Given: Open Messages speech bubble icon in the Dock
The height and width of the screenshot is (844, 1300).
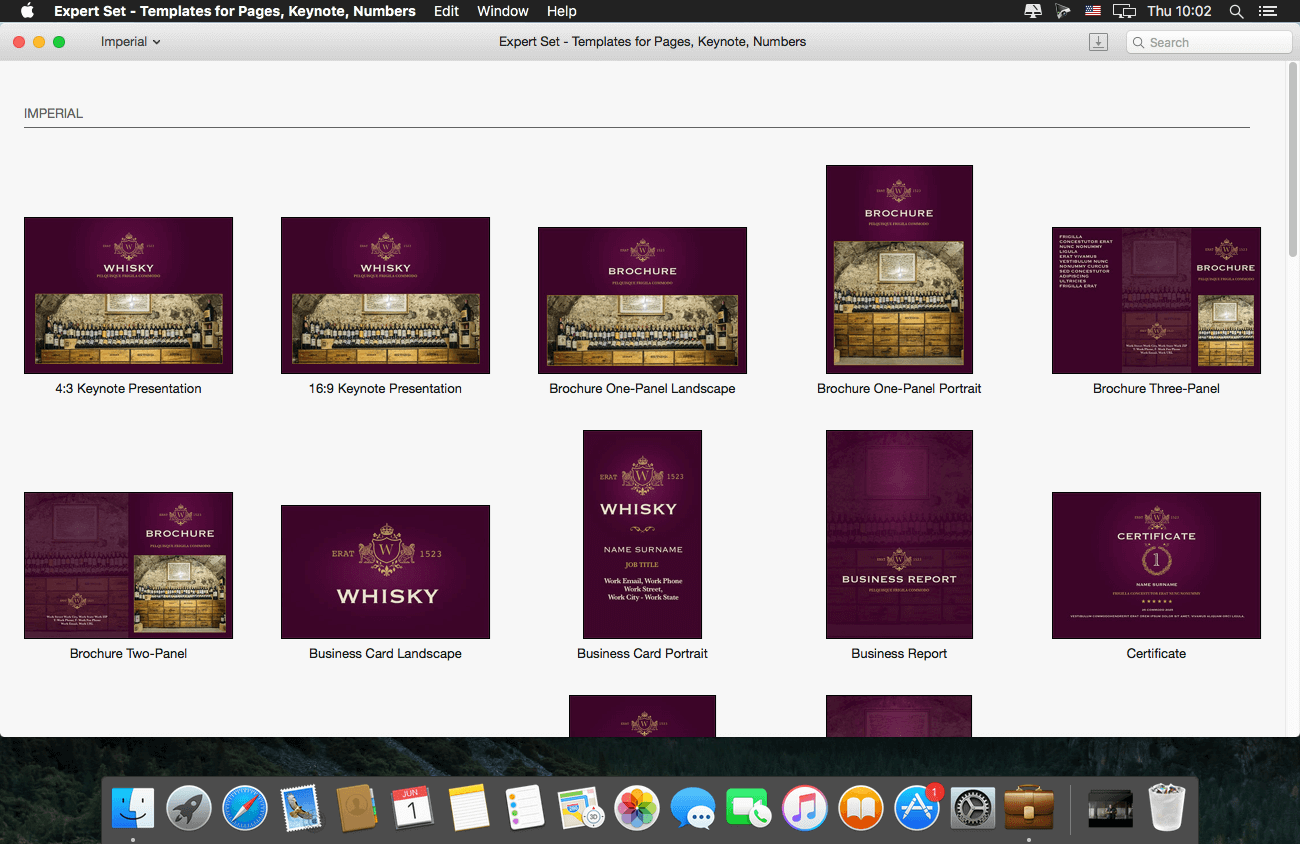Looking at the screenshot, I should pos(693,808).
